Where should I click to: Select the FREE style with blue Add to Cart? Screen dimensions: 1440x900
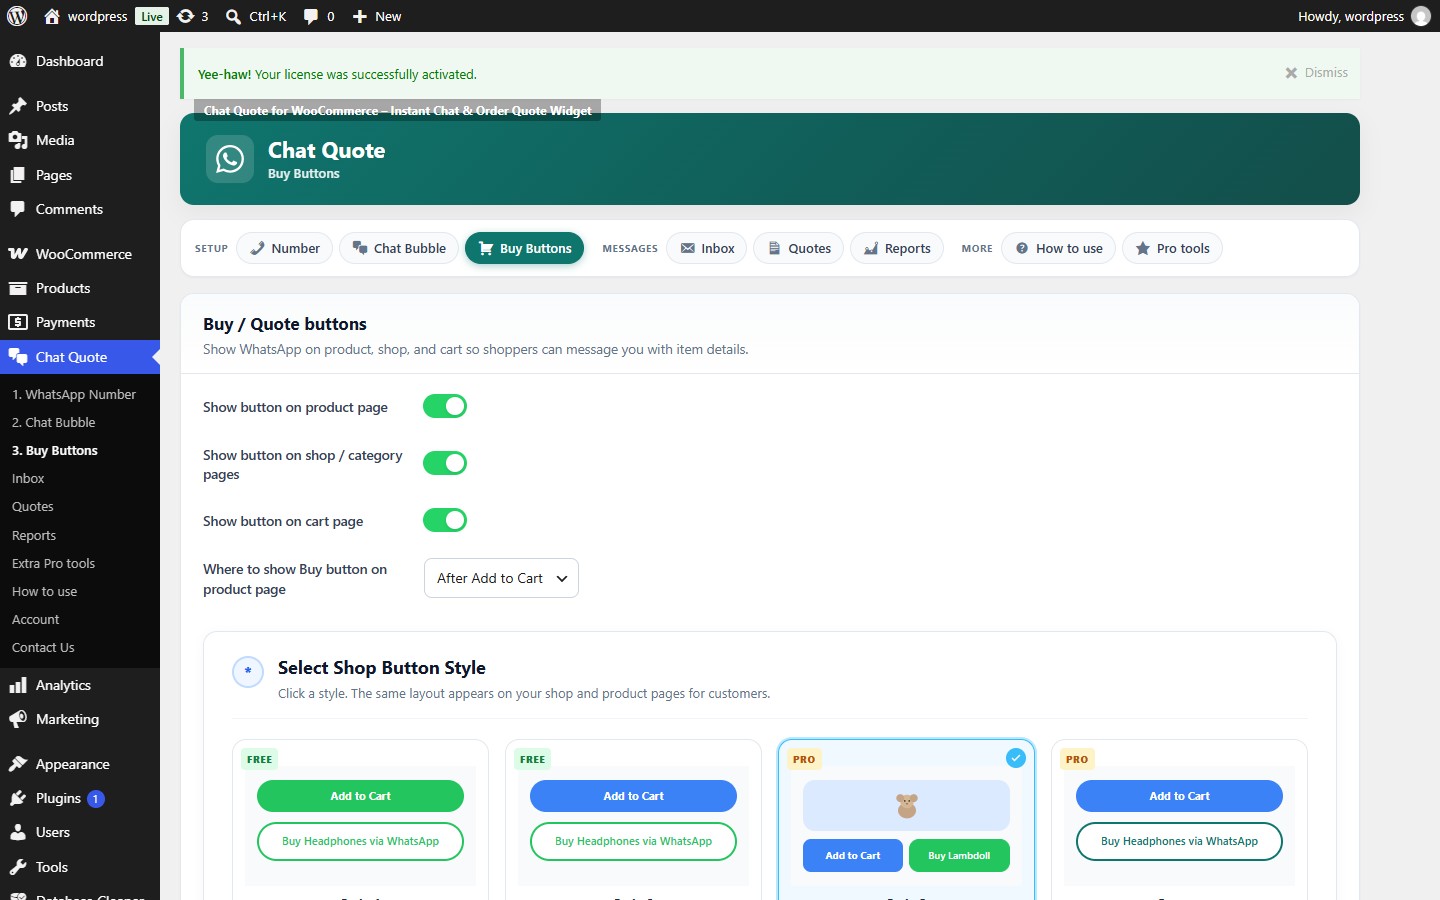tap(633, 819)
